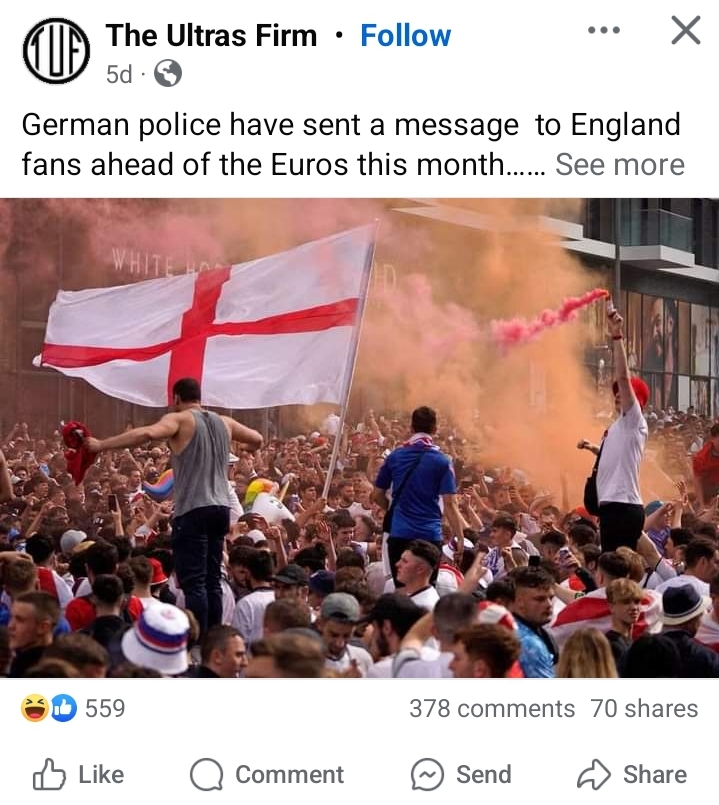The width and height of the screenshot is (719, 805).
Task: Open the England fans crowd photo
Action: (360, 438)
